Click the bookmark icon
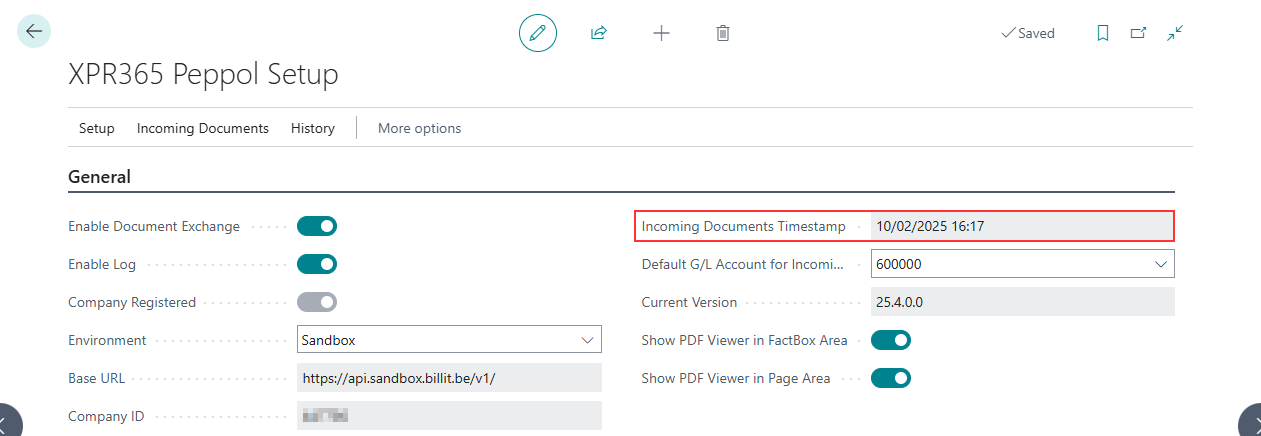 point(1103,33)
